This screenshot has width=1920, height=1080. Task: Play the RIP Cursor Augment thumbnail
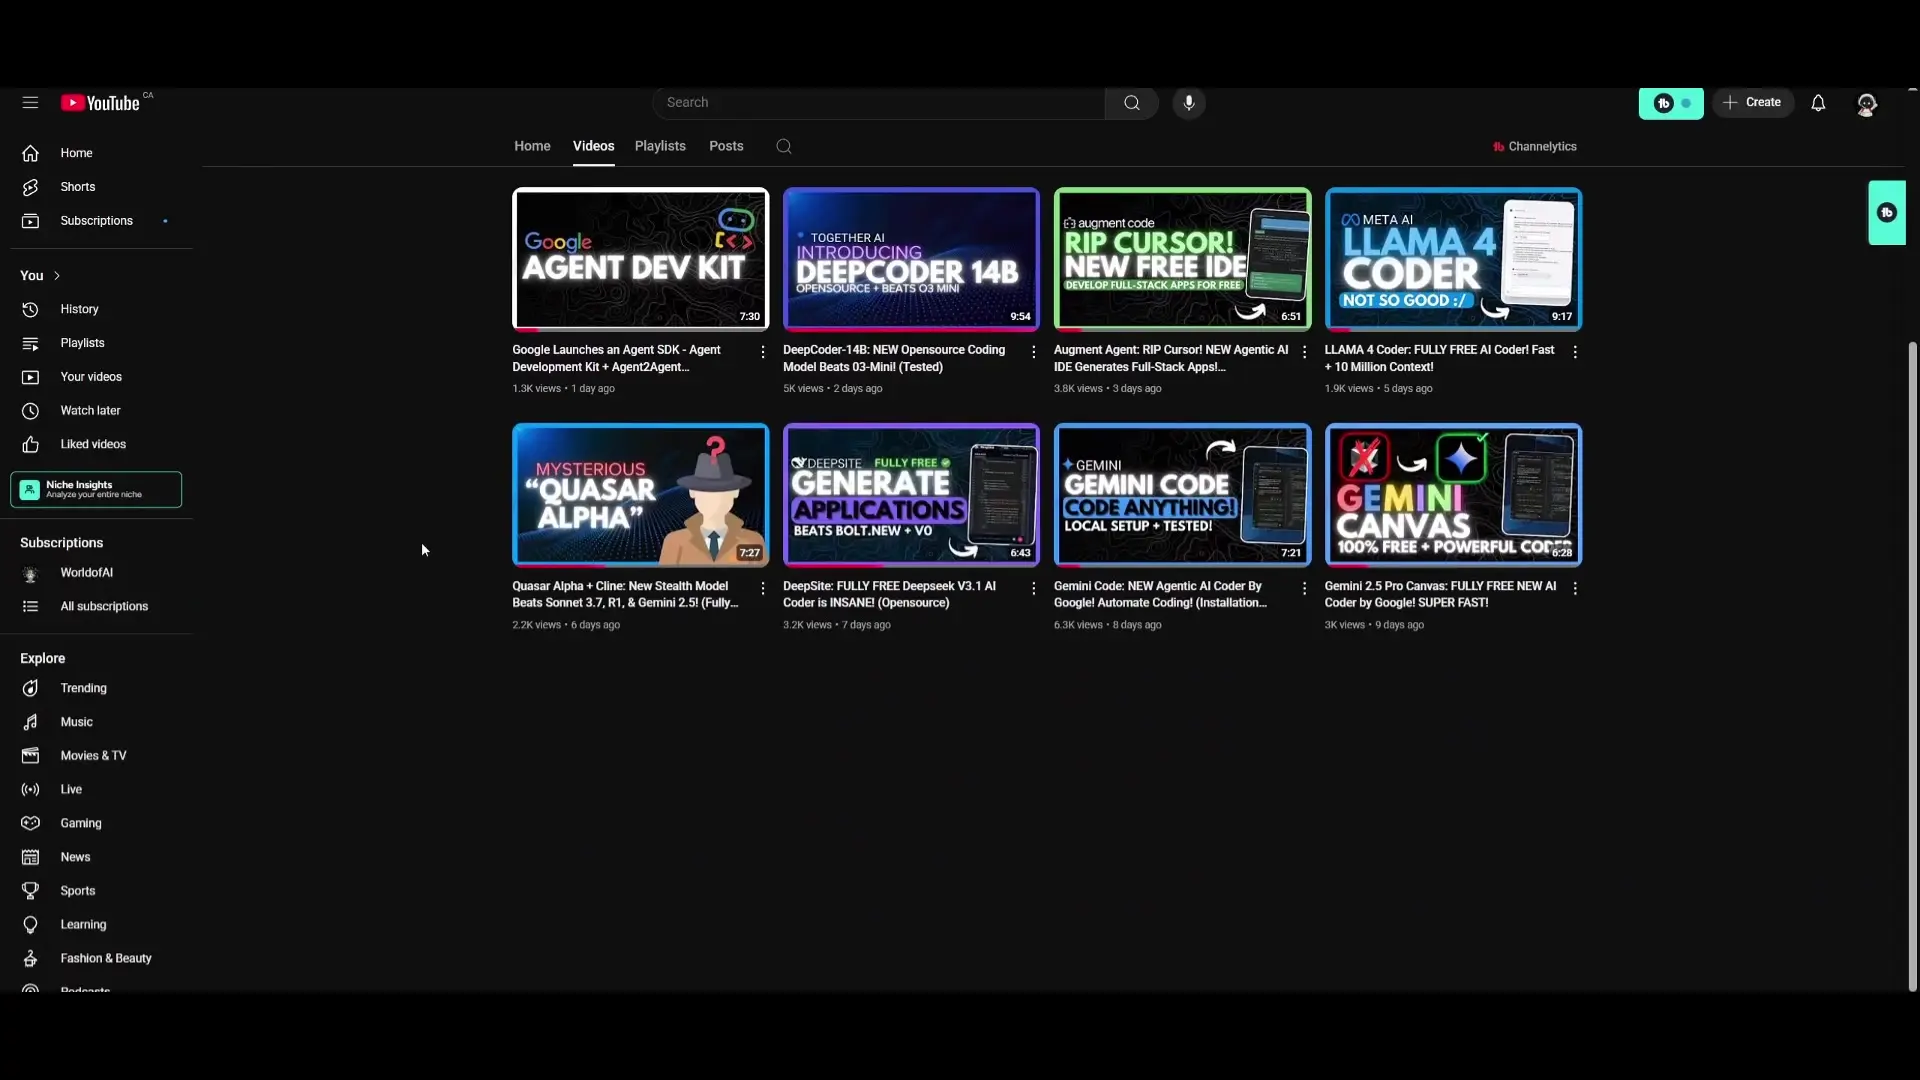point(1182,259)
